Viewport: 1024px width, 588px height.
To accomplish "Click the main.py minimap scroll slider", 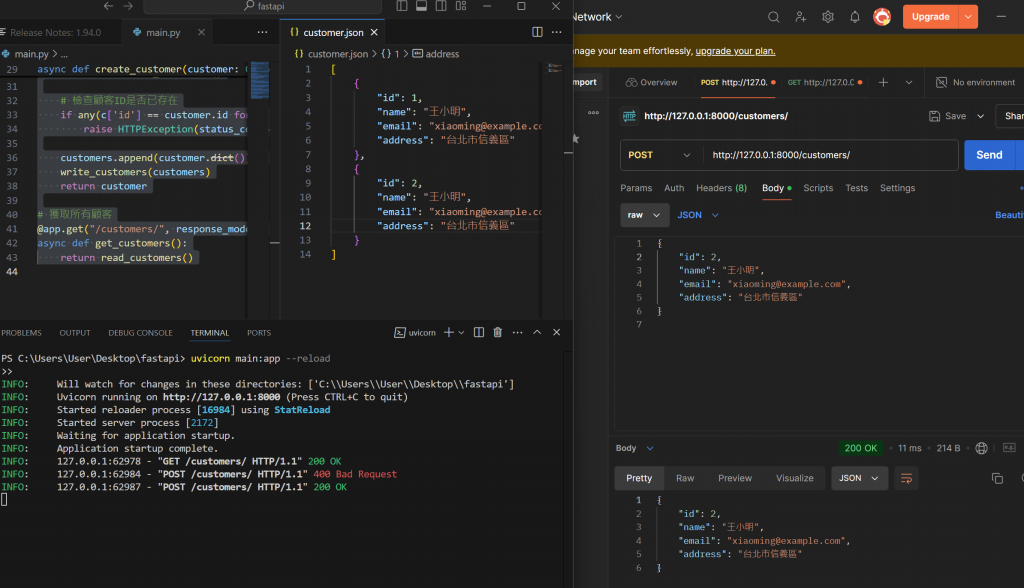I will coord(260,80).
